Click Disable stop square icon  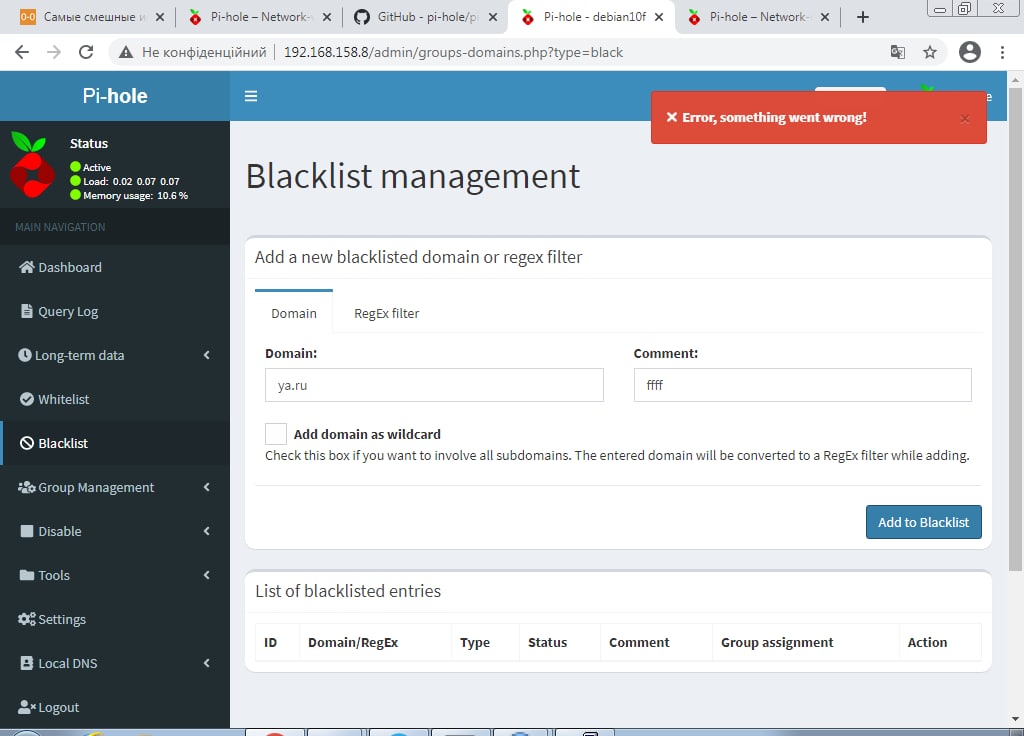[x=27, y=531]
